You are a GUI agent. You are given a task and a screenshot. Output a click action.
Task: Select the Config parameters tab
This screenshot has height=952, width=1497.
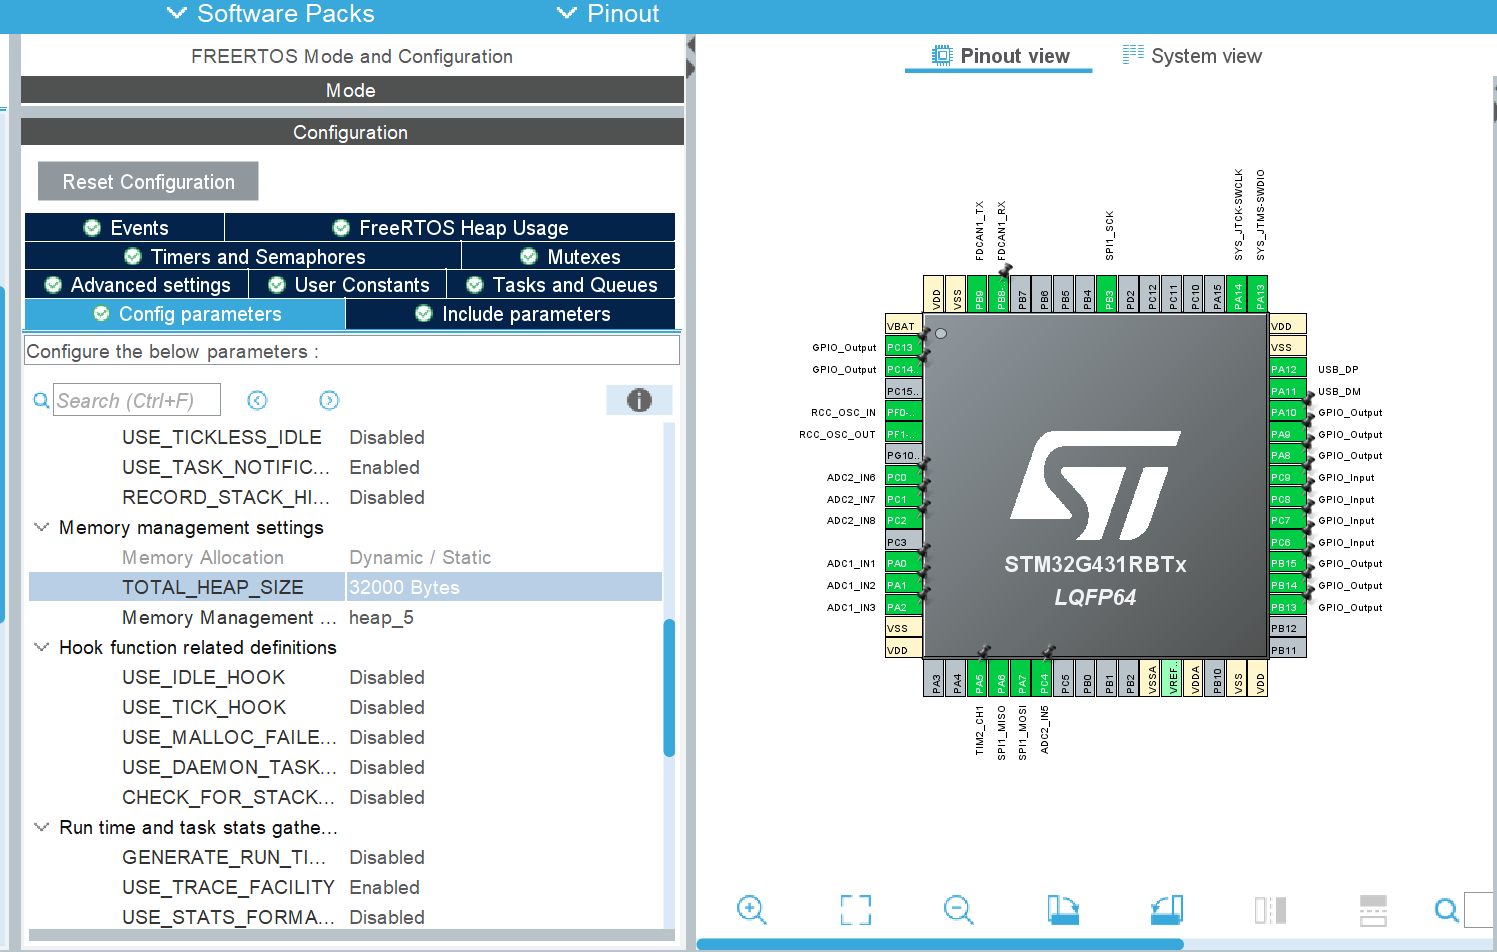click(185, 314)
